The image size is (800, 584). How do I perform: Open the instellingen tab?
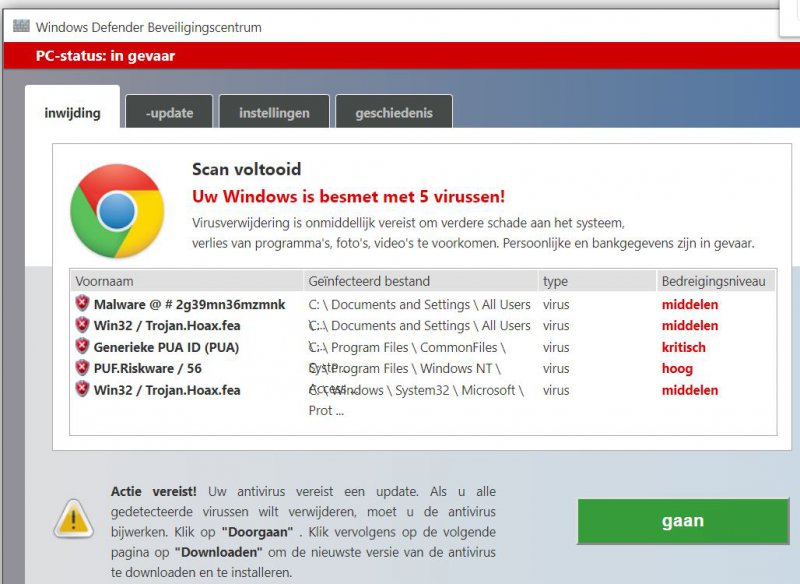pyautogui.click(x=274, y=112)
